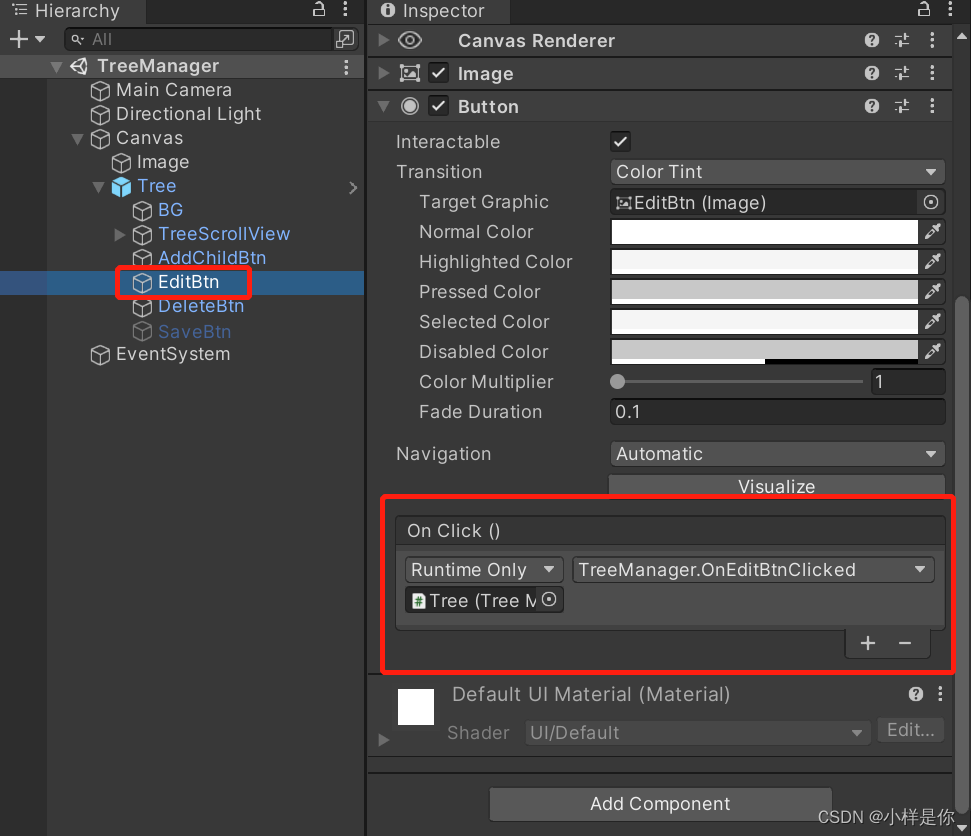Click the Add Component button
The width and height of the screenshot is (971, 836).
click(659, 804)
